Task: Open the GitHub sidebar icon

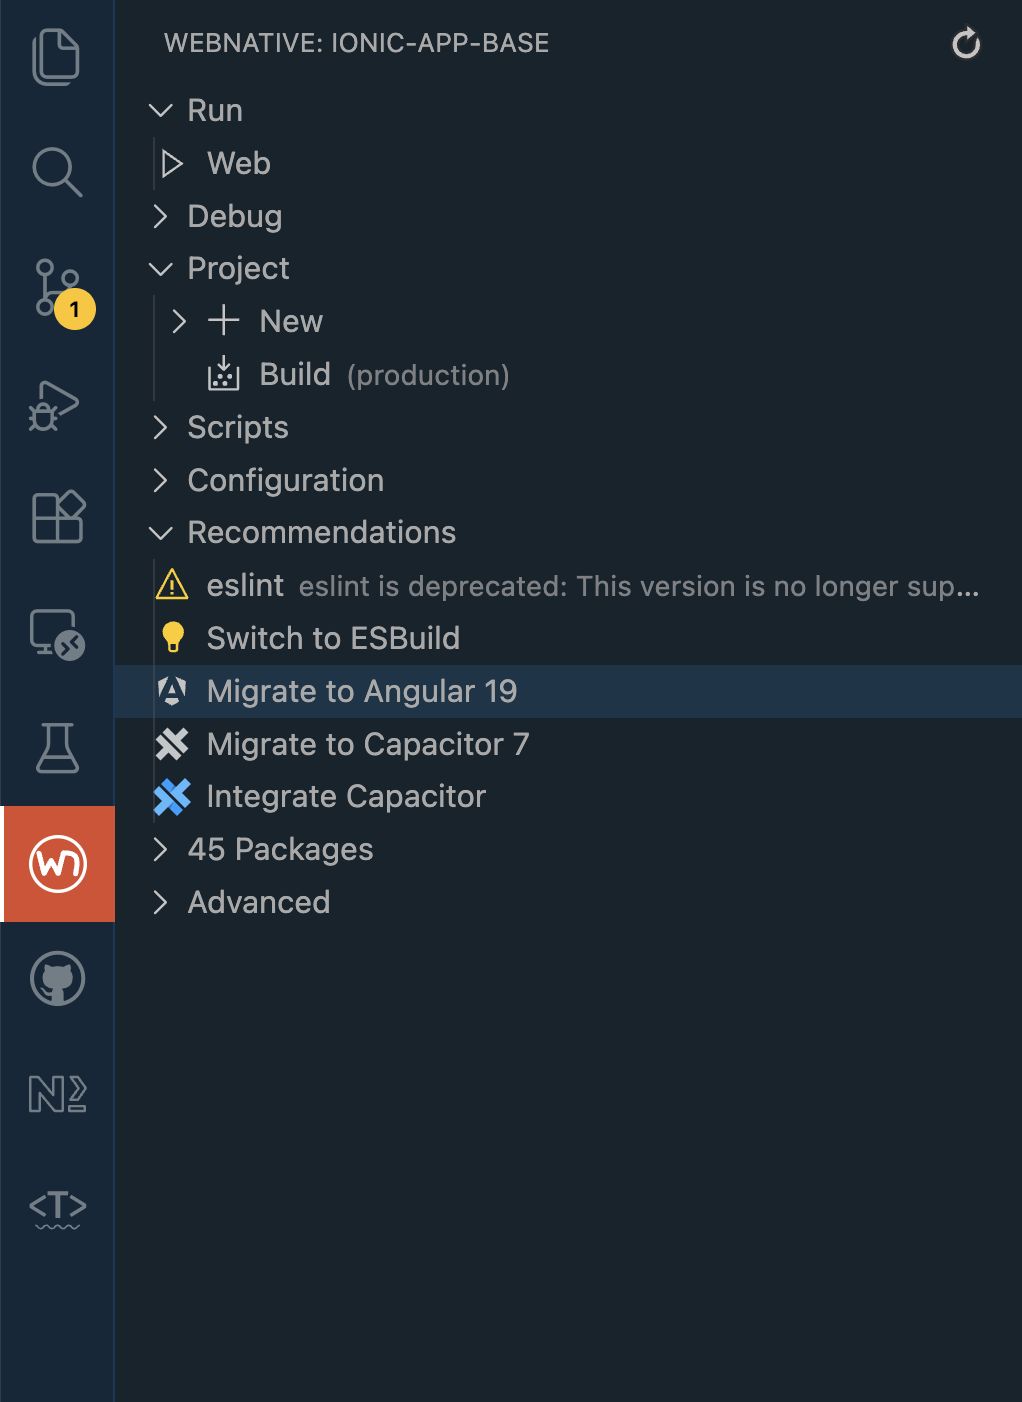Action: coord(57,980)
